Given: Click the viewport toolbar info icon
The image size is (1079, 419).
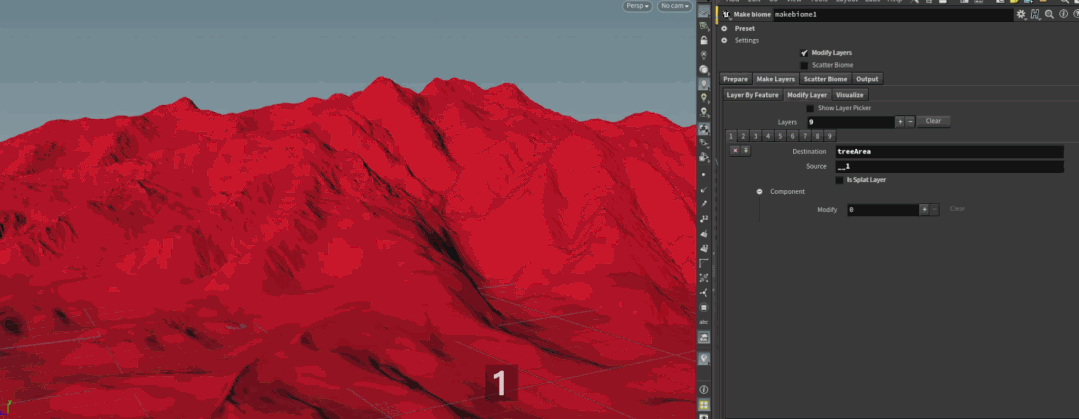Looking at the screenshot, I should [703, 390].
